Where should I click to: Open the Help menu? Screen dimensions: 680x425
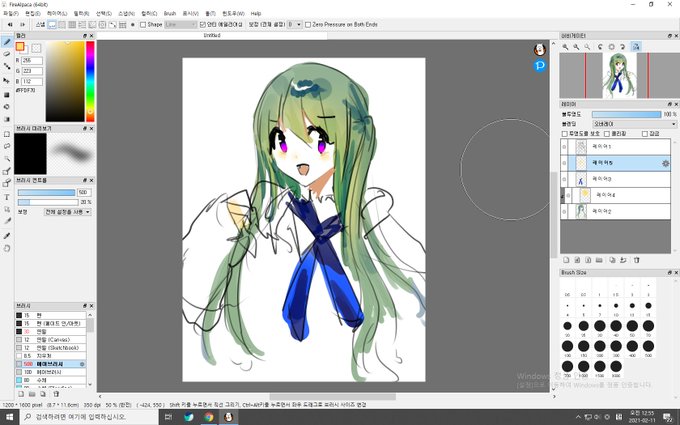(255, 13)
